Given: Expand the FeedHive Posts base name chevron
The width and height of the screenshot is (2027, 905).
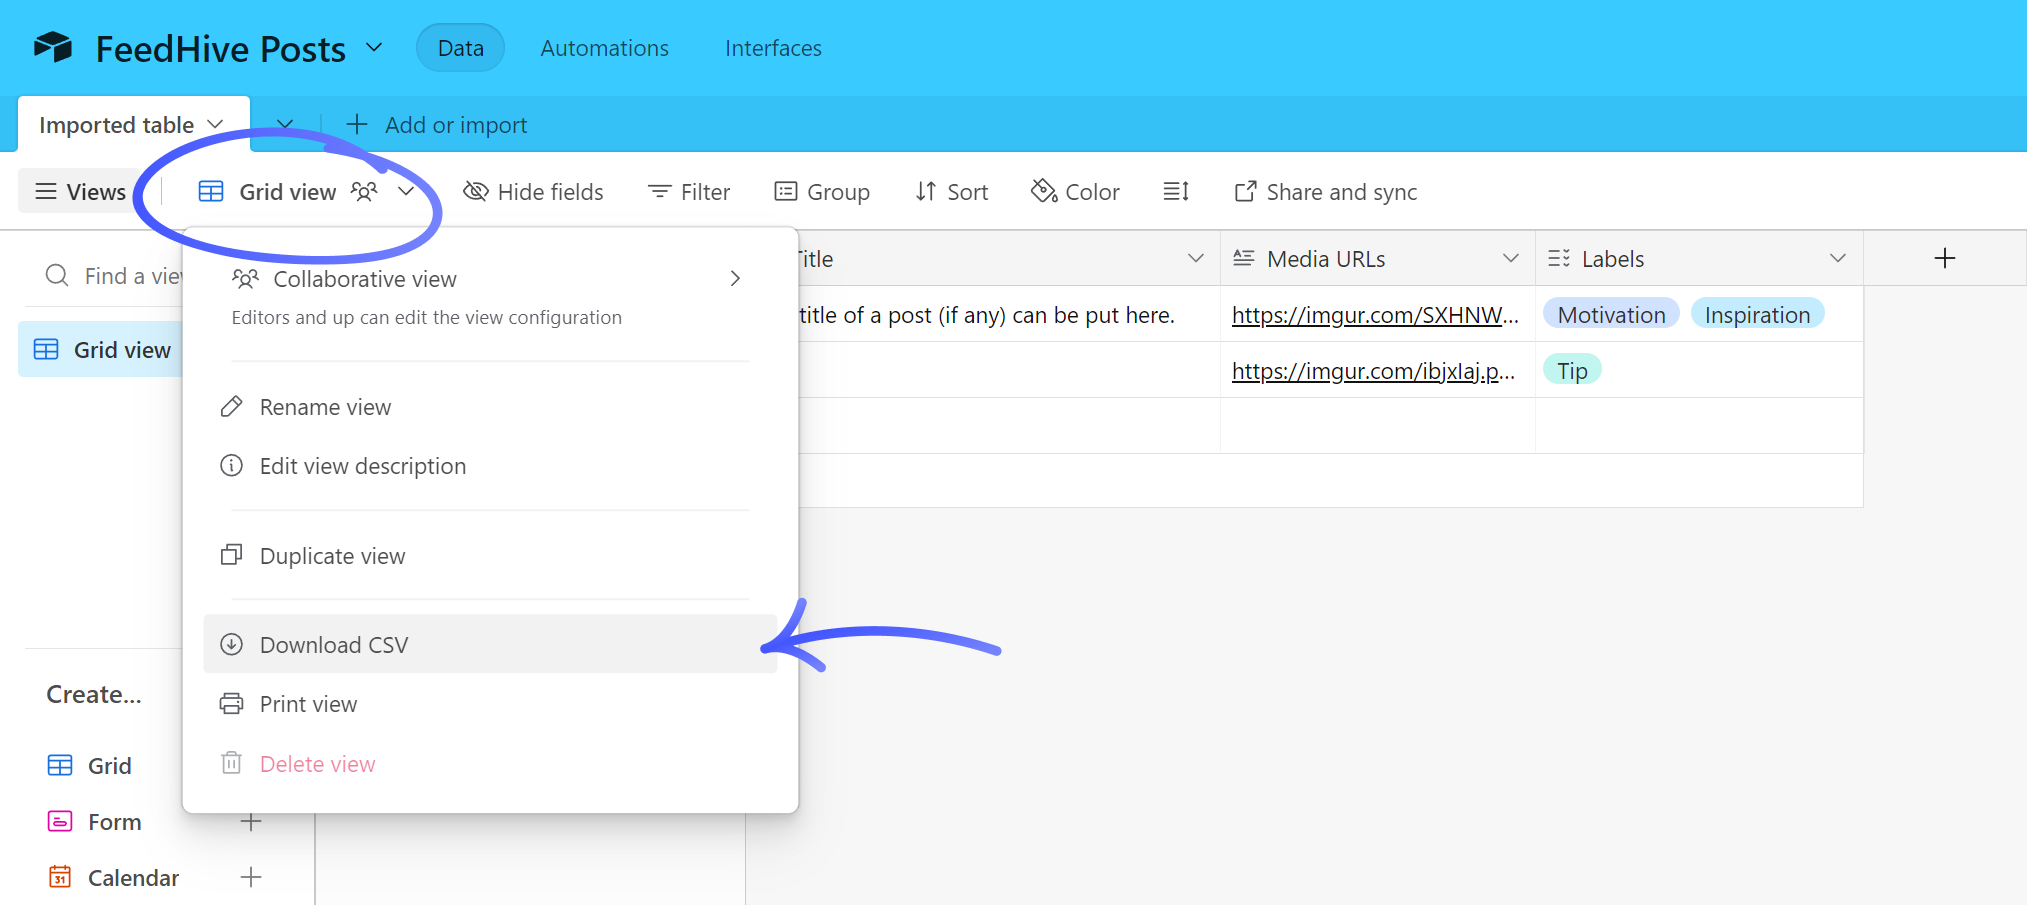Looking at the screenshot, I should 374,47.
